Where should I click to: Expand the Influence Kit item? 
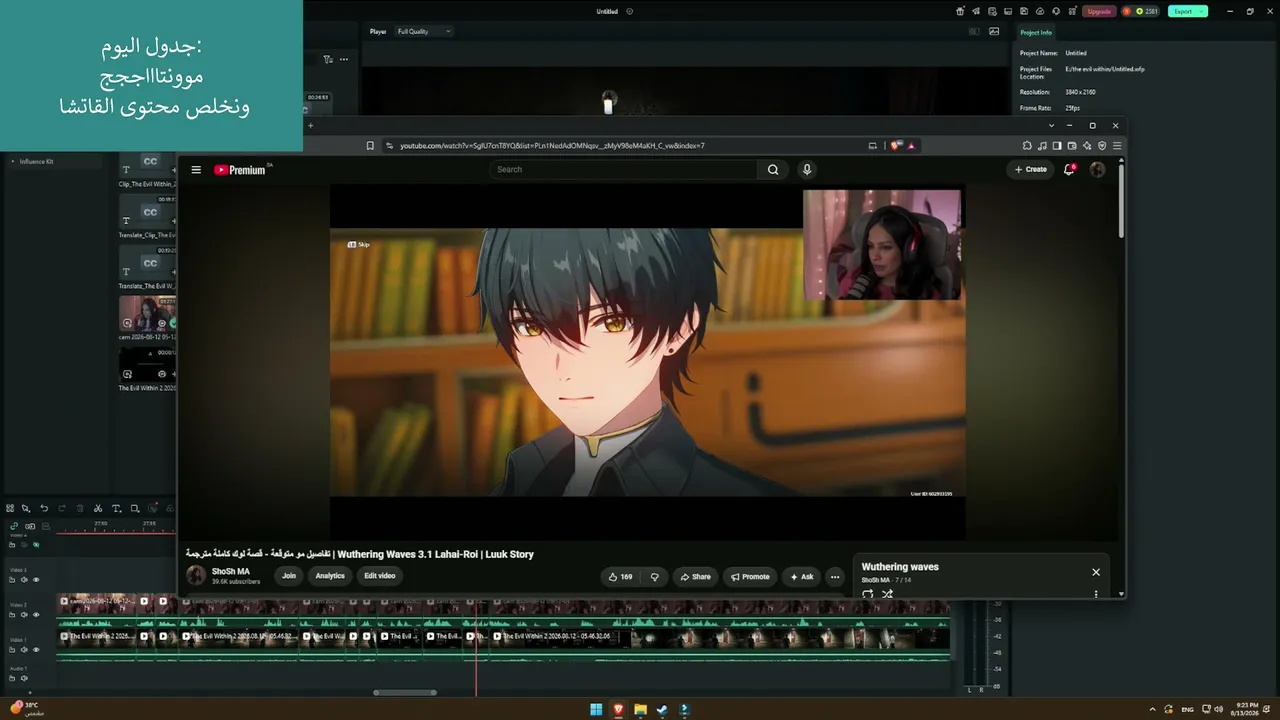(x=13, y=161)
